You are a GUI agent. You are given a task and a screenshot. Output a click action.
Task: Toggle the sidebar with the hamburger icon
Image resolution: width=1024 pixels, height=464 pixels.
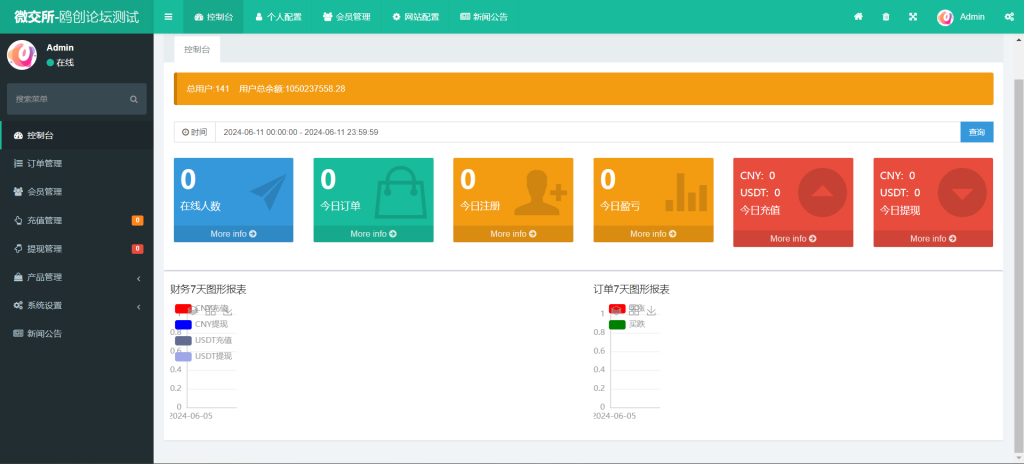[168, 17]
